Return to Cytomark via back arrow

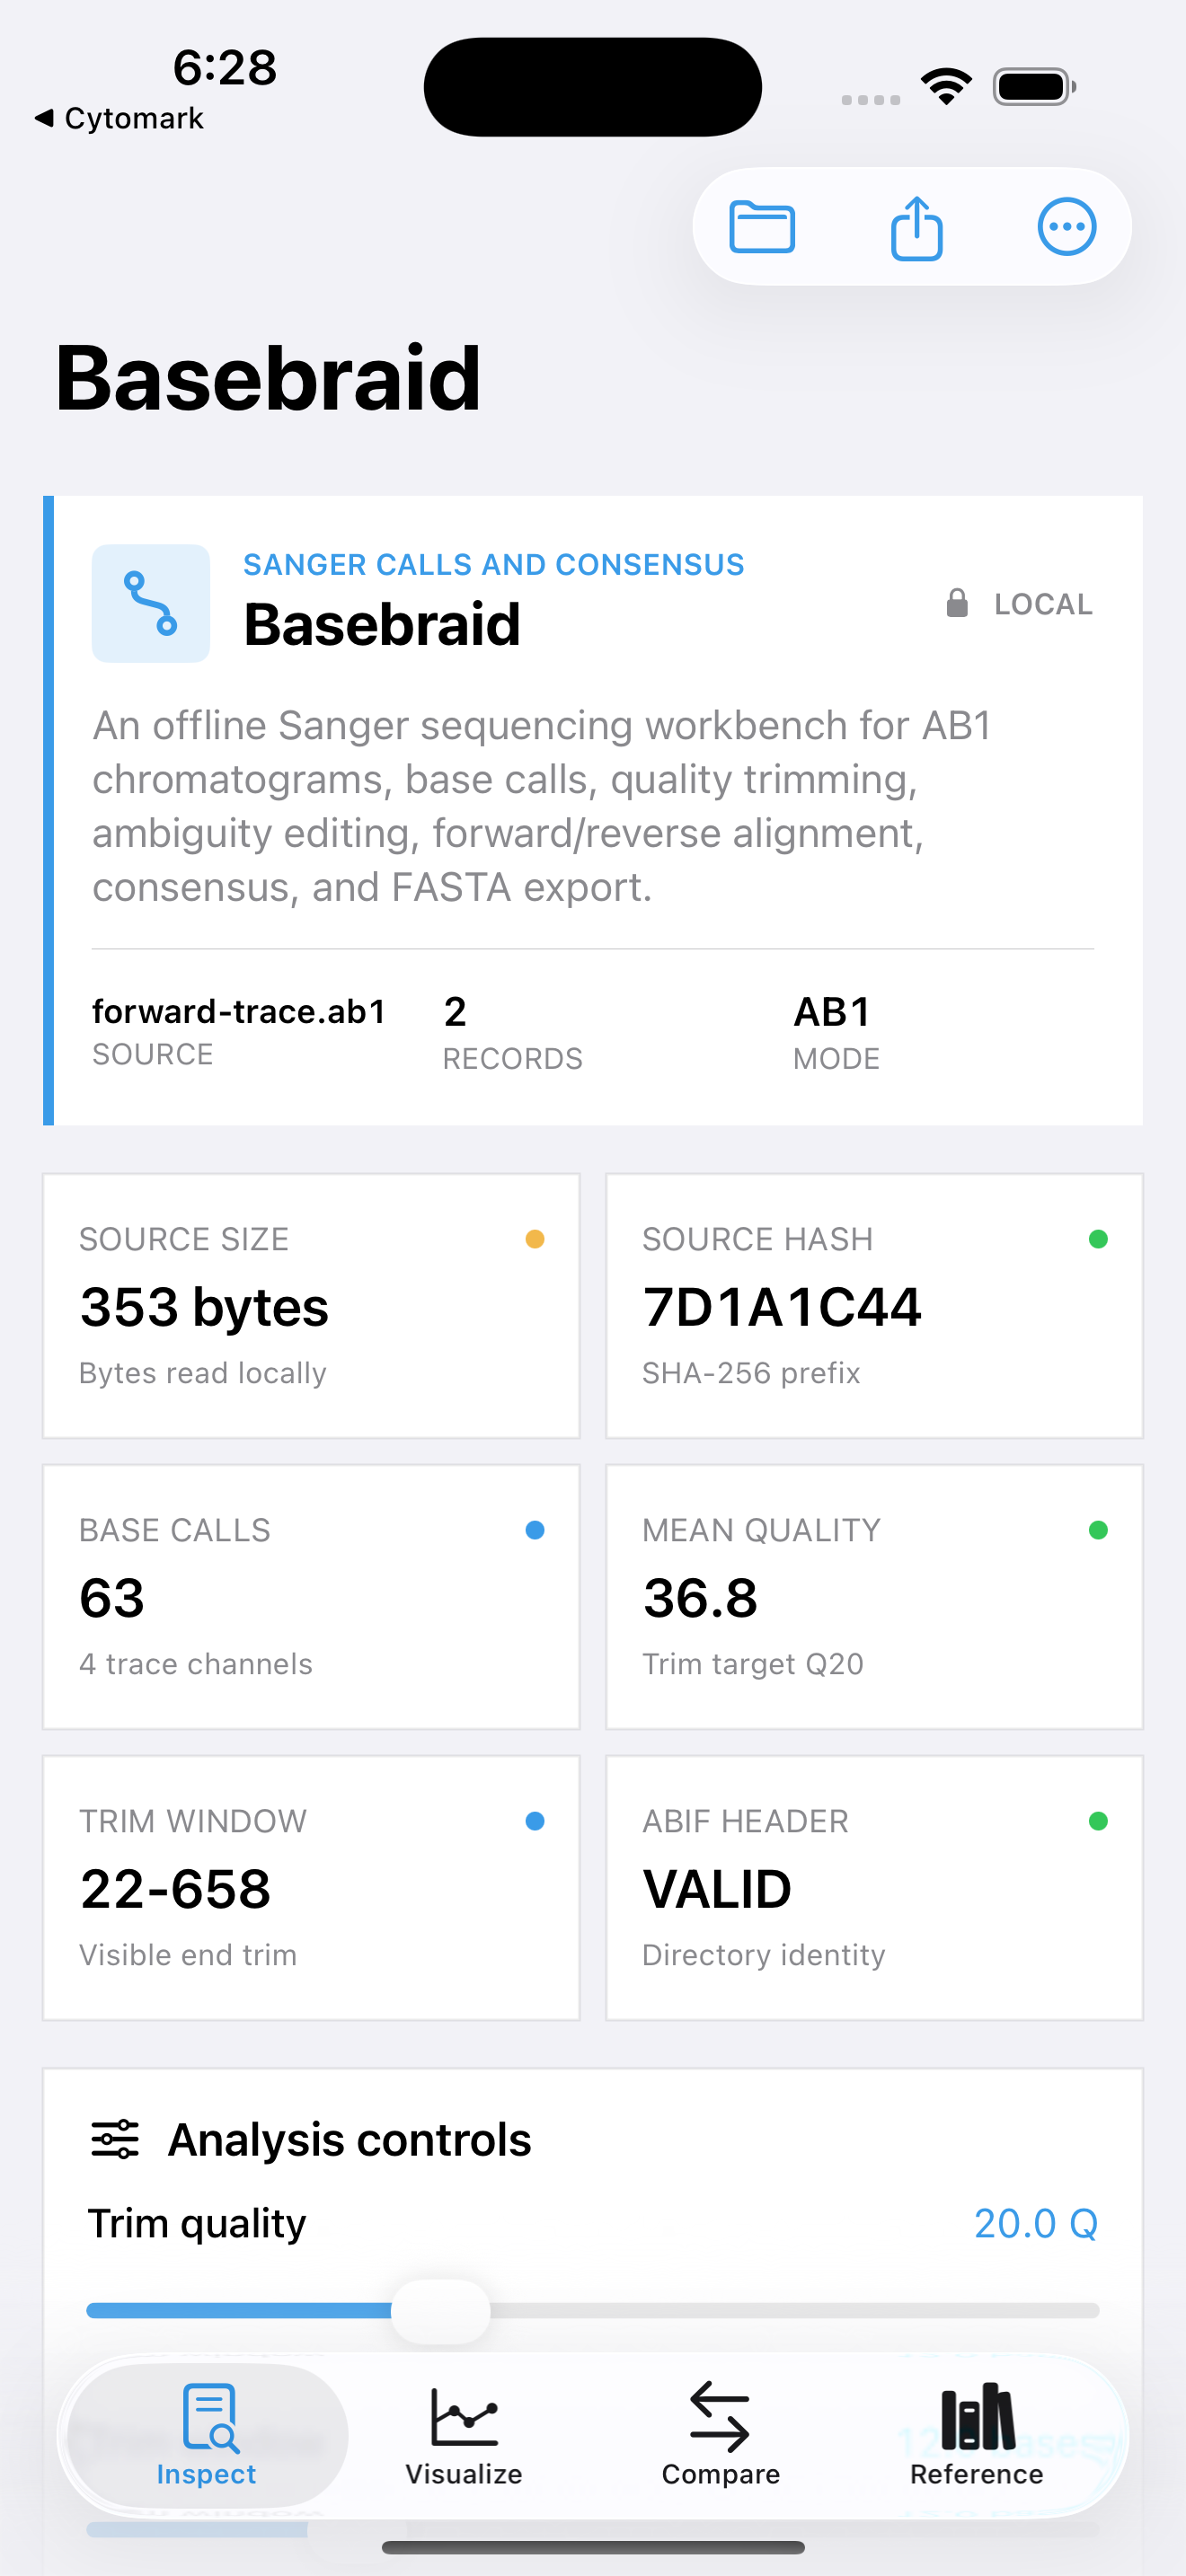coord(119,118)
